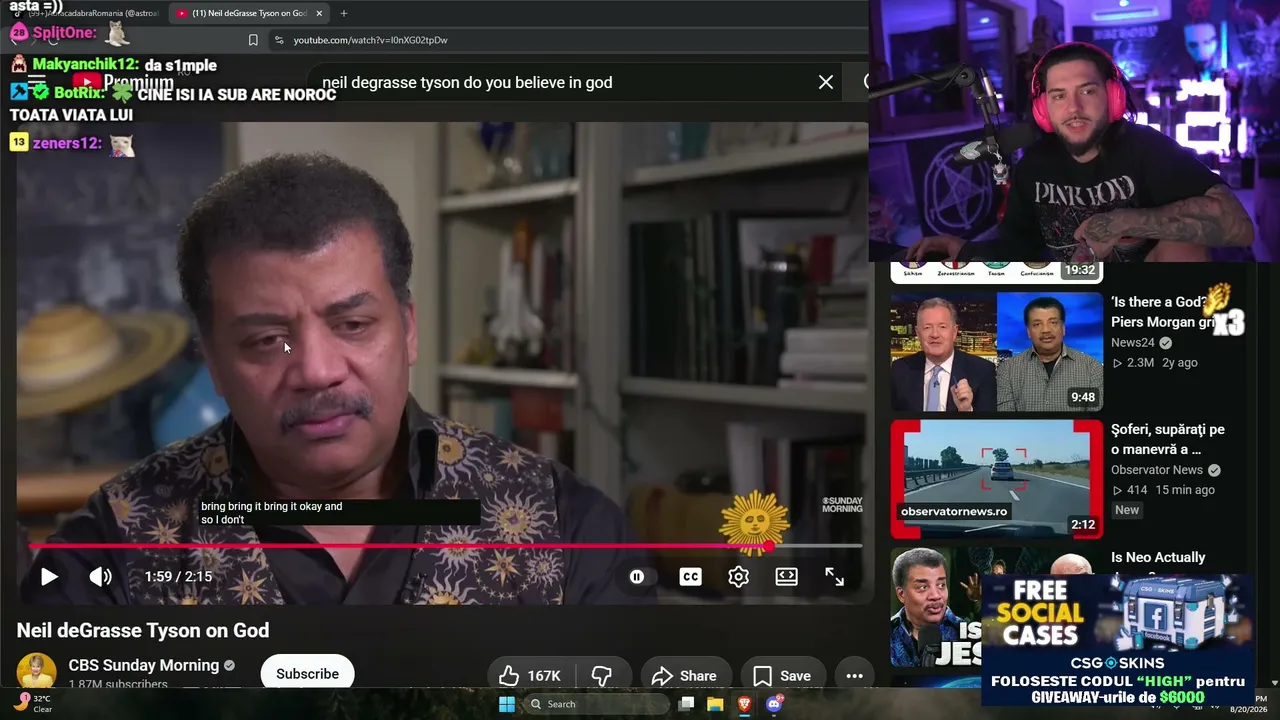Click the YouTube search field text
Screen dimensions: 1280x720
467,83
